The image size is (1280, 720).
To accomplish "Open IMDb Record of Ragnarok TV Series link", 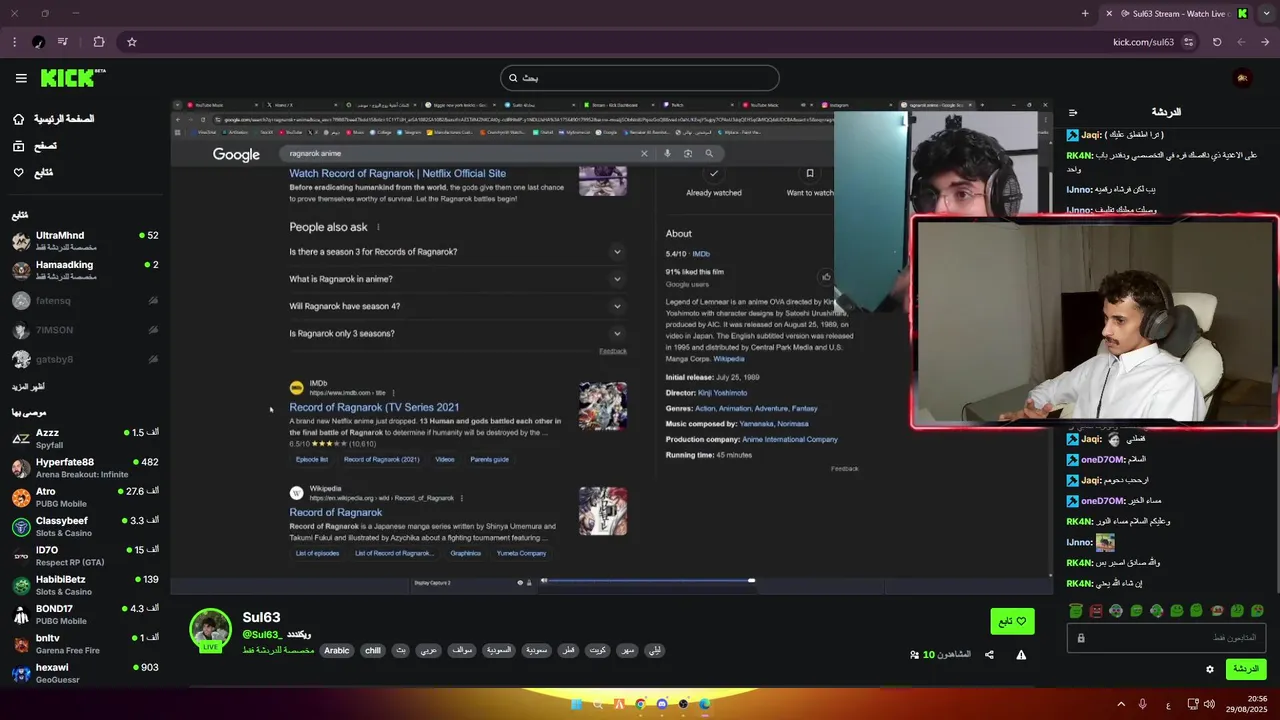I will coord(374,407).
